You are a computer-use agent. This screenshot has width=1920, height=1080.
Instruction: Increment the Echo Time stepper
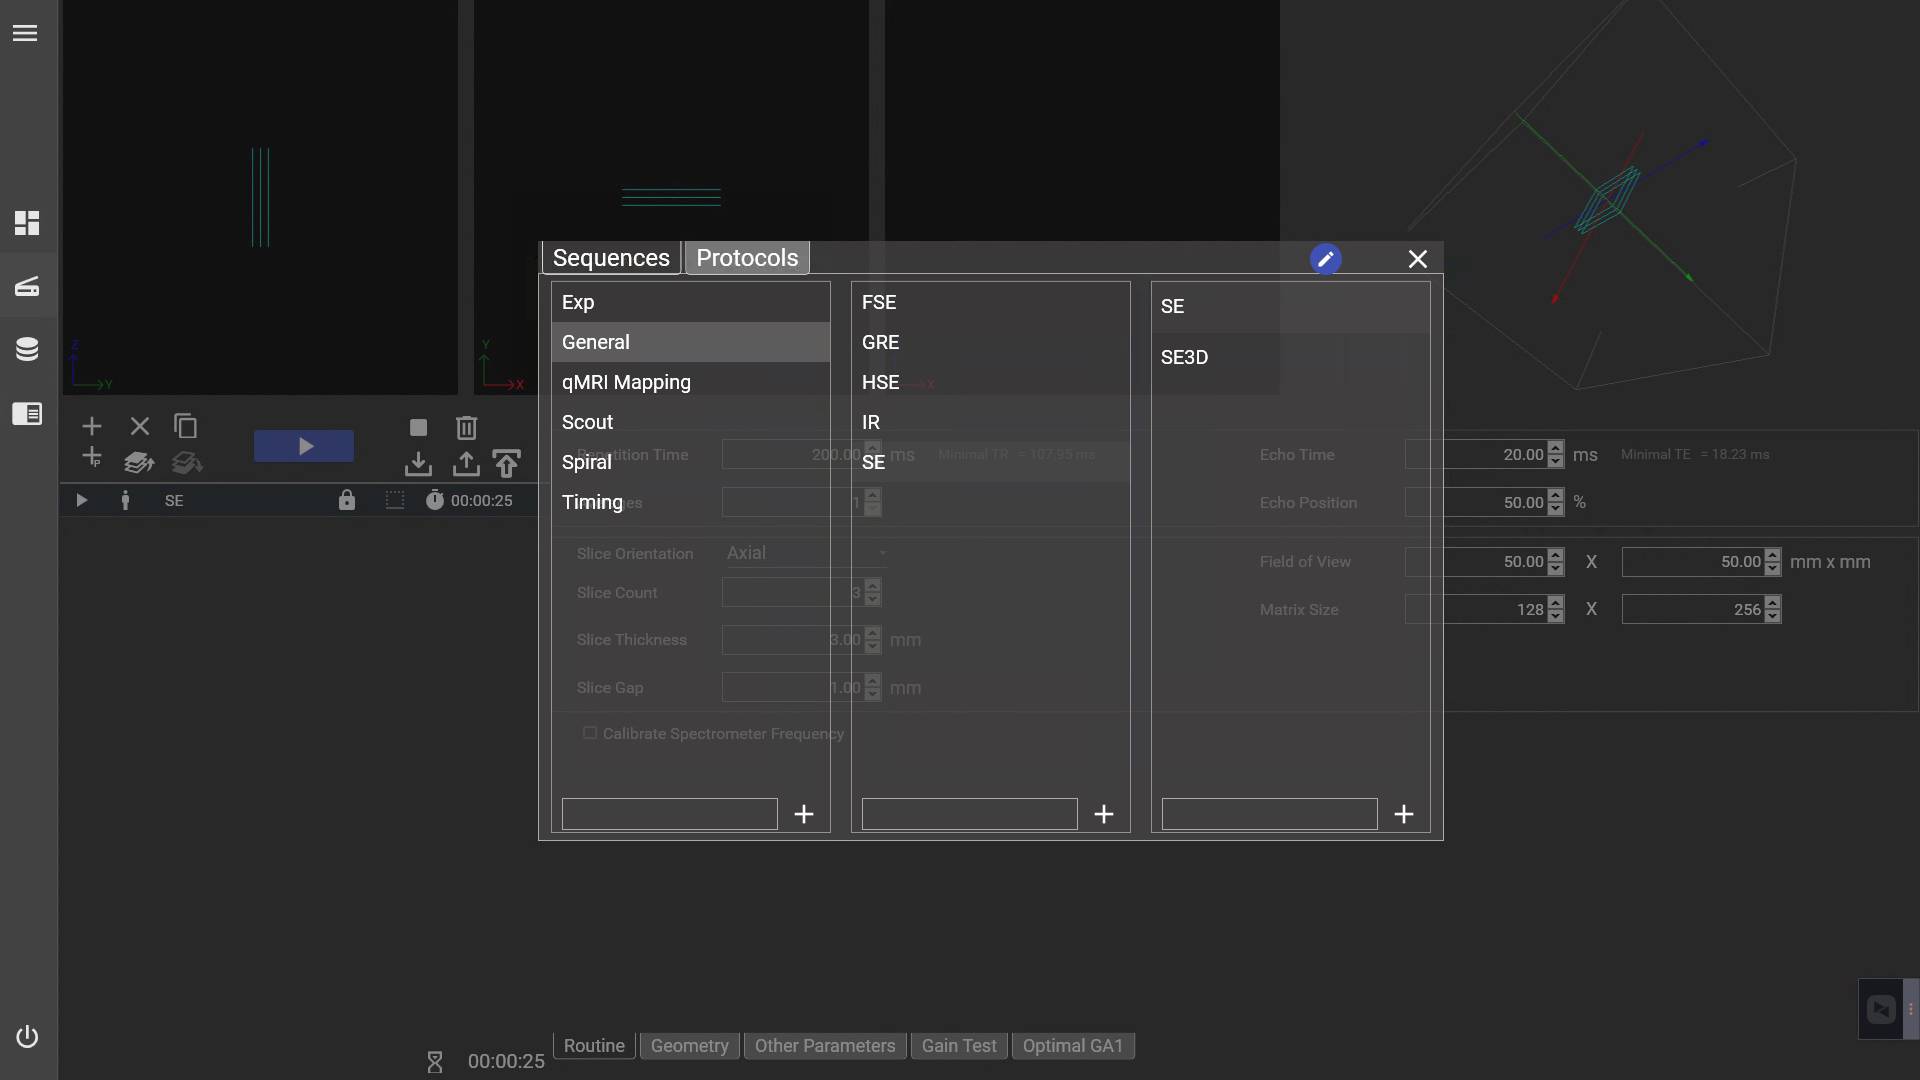tap(1555, 448)
